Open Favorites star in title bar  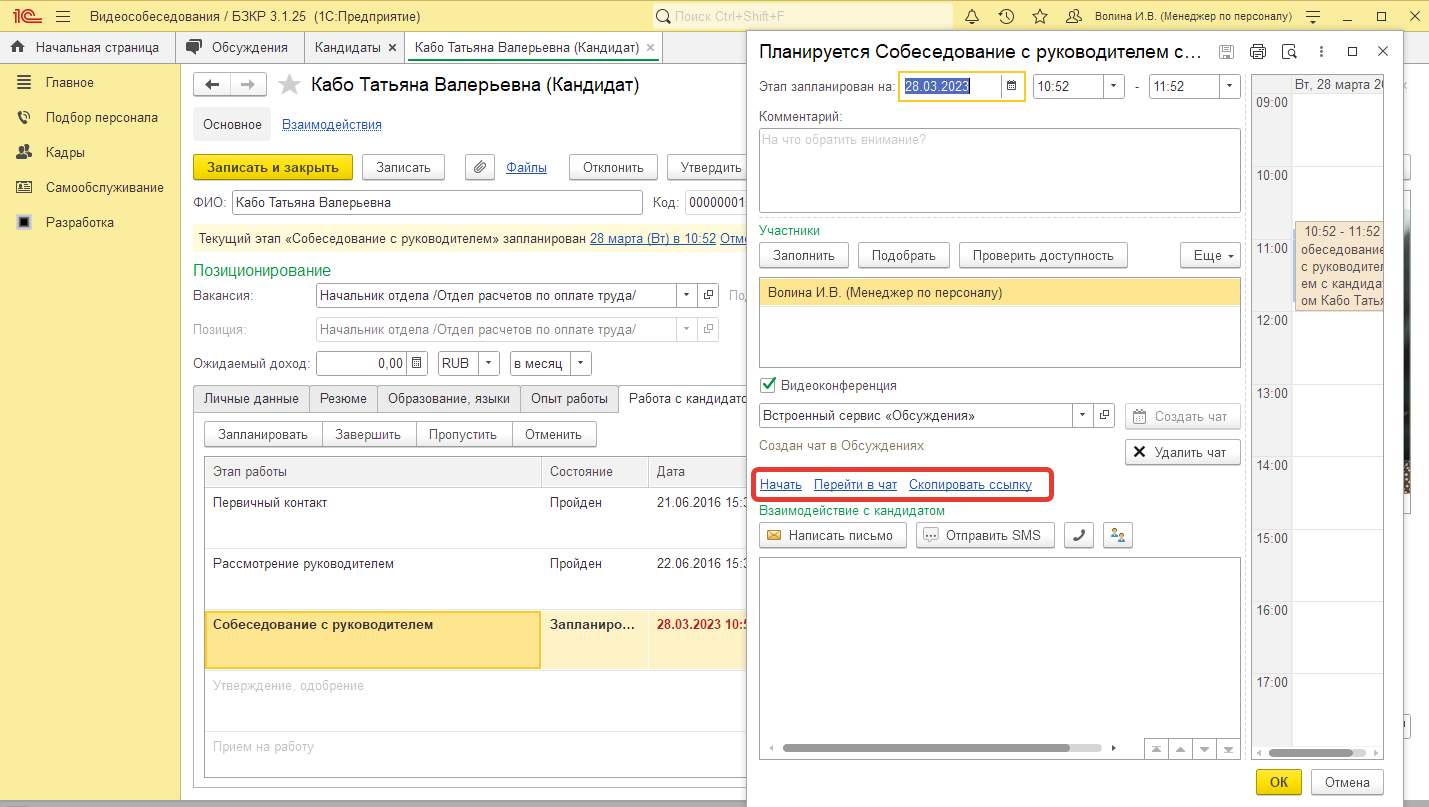[x=1040, y=17]
